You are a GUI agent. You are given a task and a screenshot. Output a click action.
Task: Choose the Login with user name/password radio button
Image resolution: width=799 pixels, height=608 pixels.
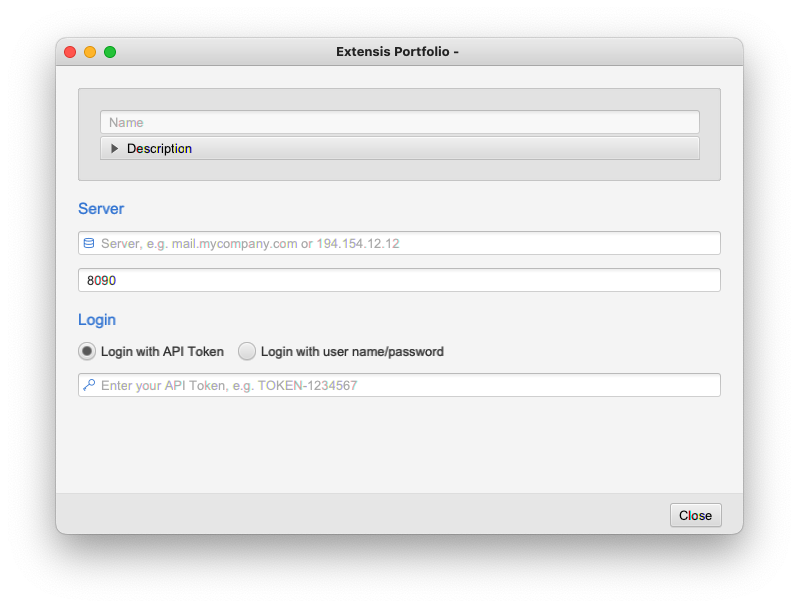[x=247, y=351]
